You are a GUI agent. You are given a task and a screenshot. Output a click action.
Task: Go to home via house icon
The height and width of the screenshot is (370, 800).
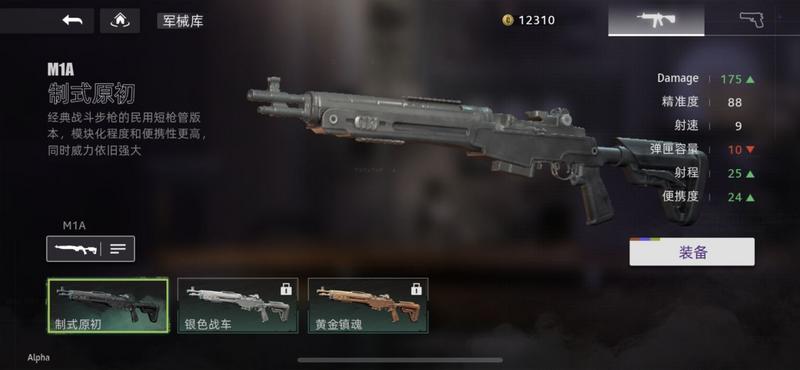(120, 20)
